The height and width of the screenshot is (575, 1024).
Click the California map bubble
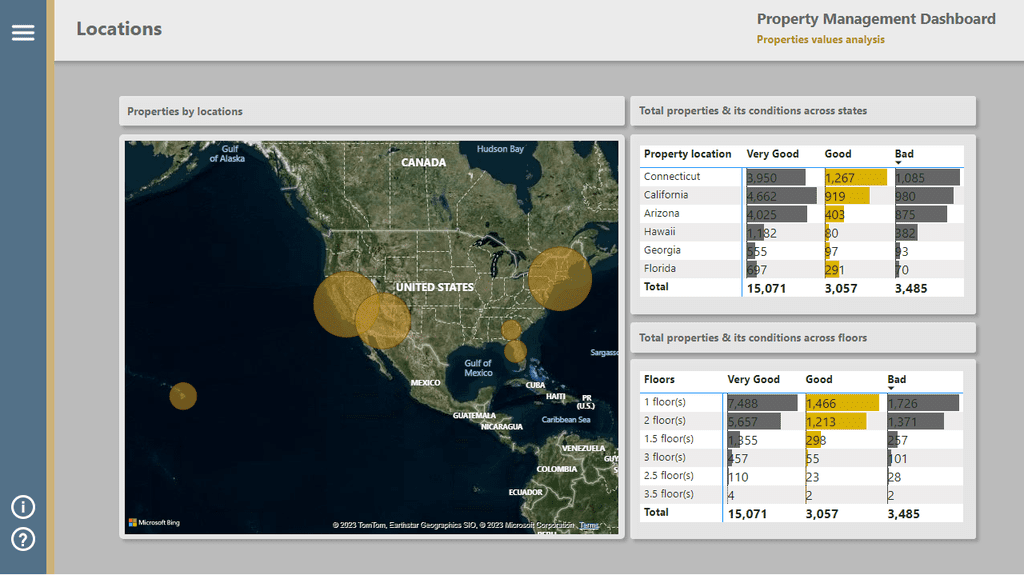346,304
